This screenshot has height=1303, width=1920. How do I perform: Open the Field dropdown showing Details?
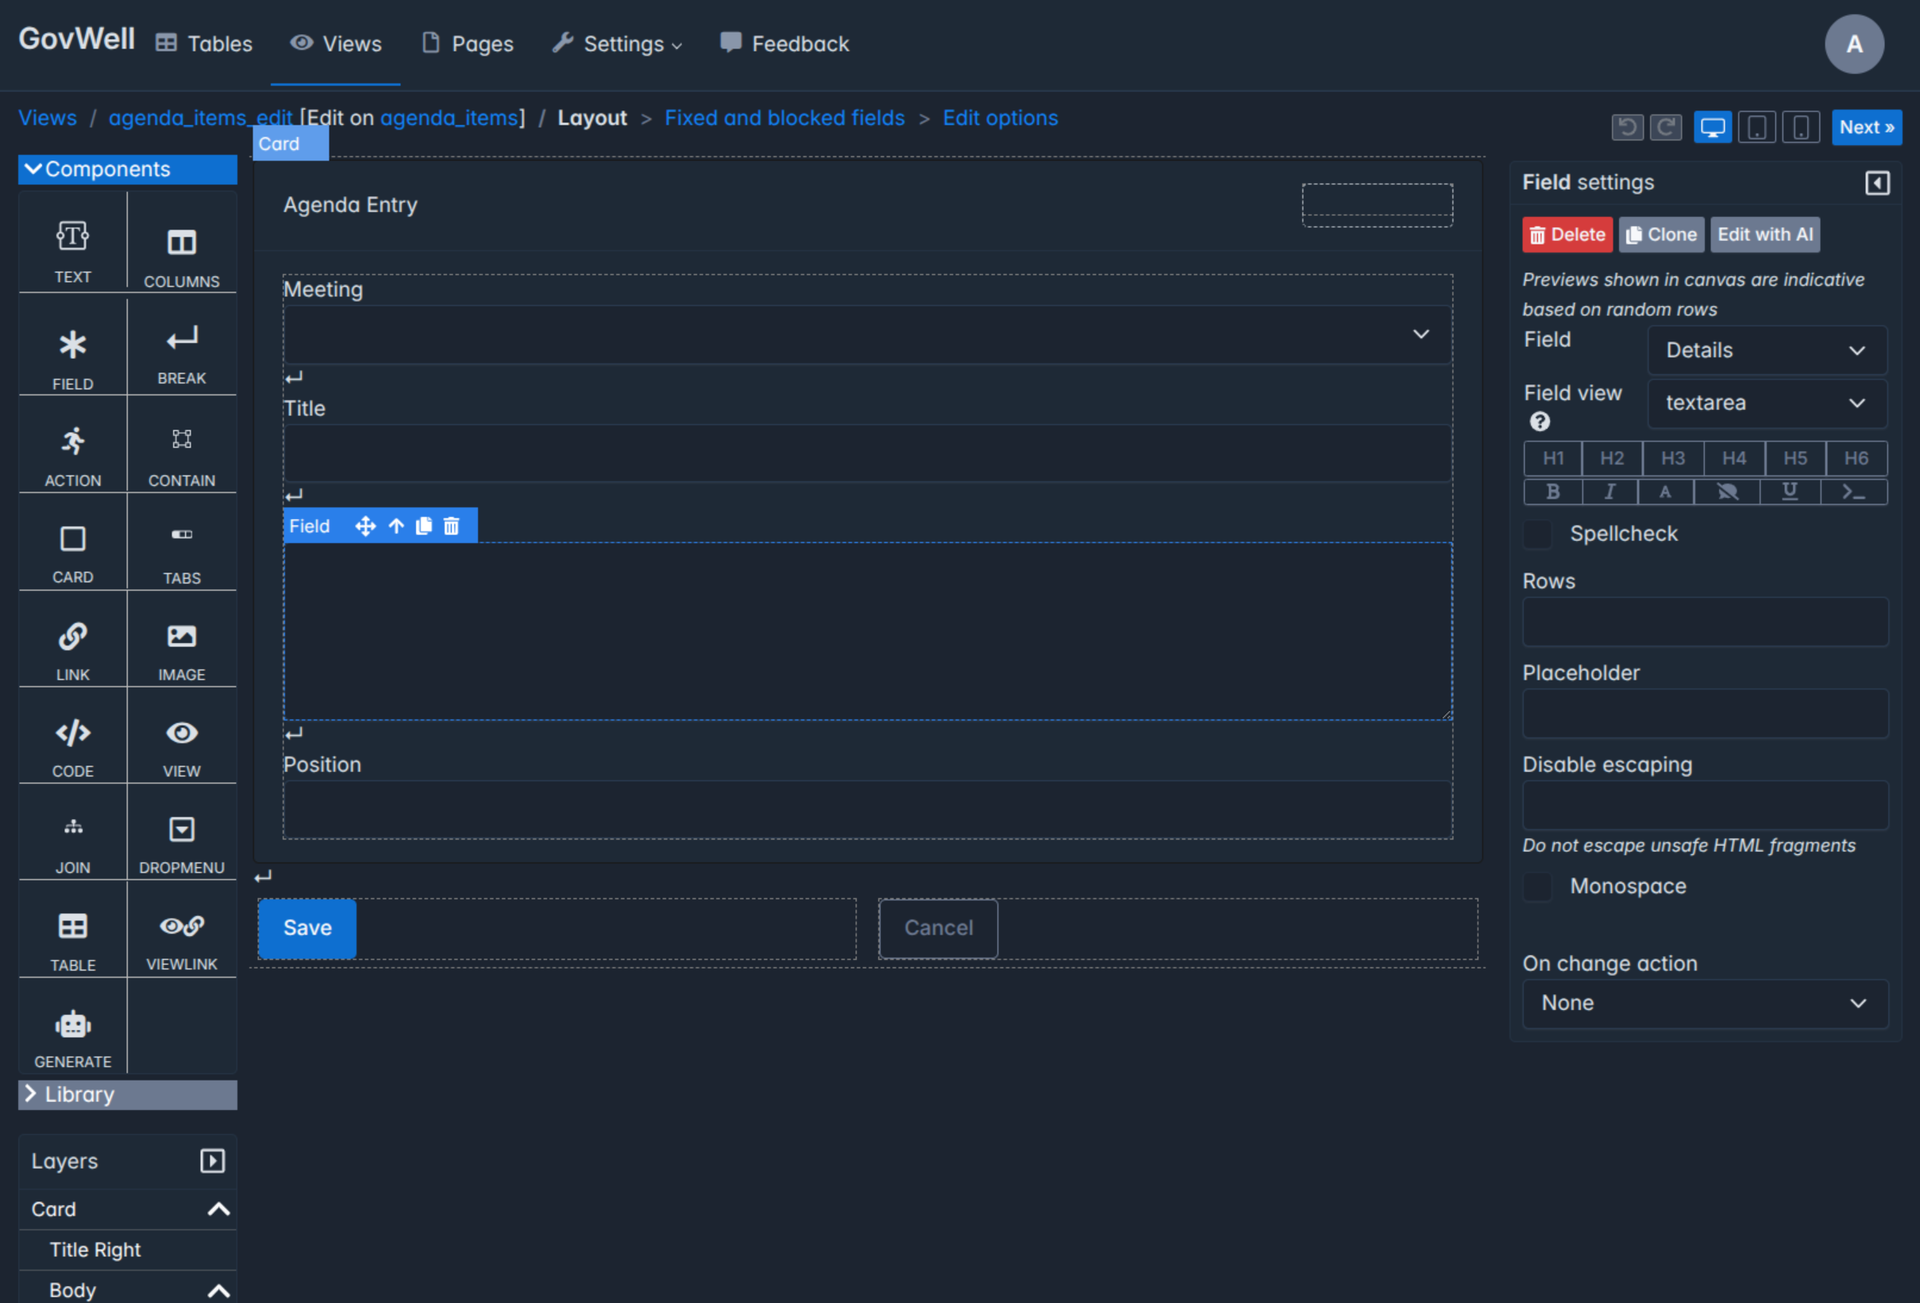click(x=1766, y=350)
